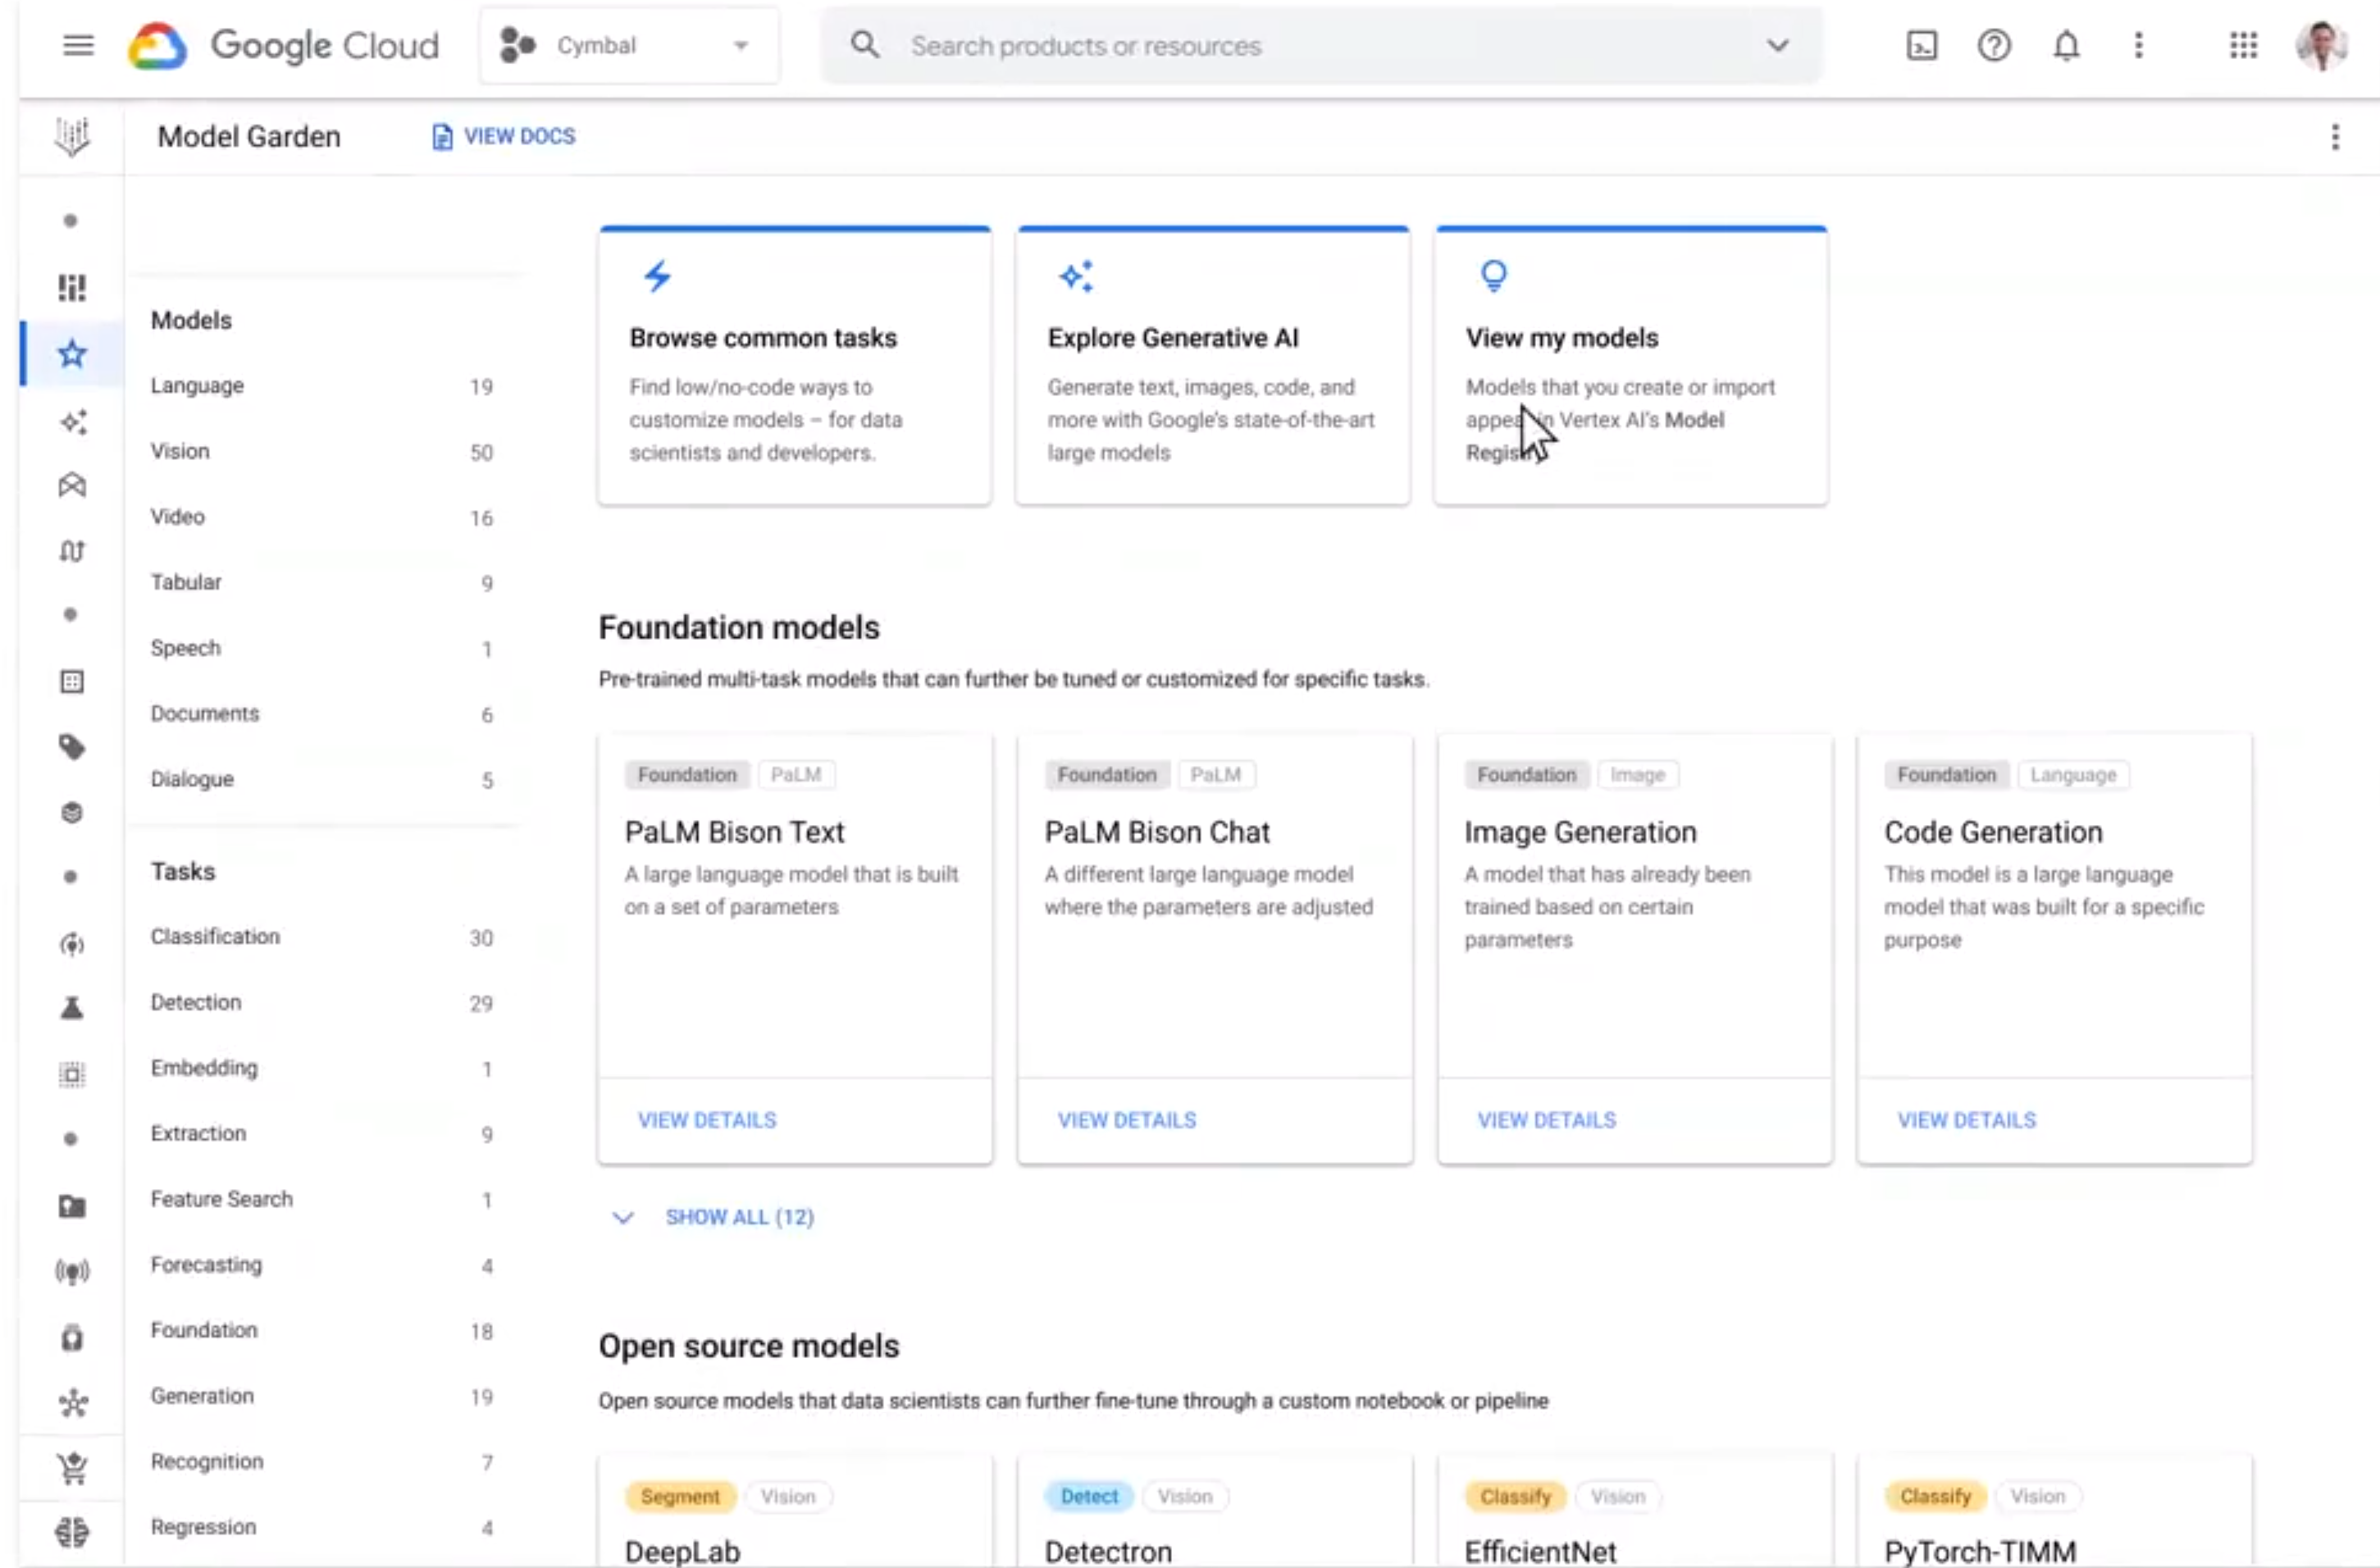
Task: Click the pipelines icon in sidebar
Action: pos(72,551)
